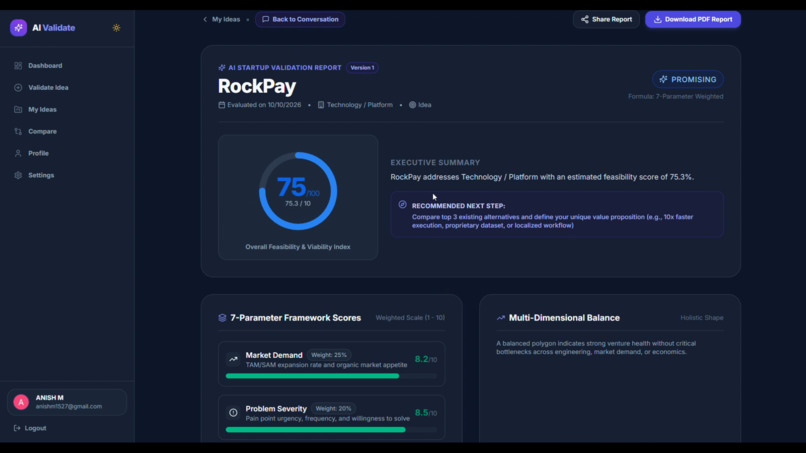Click Formula: 7-Parameter Weighted text
The image size is (806, 453).
pyautogui.click(x=675, y=97)
